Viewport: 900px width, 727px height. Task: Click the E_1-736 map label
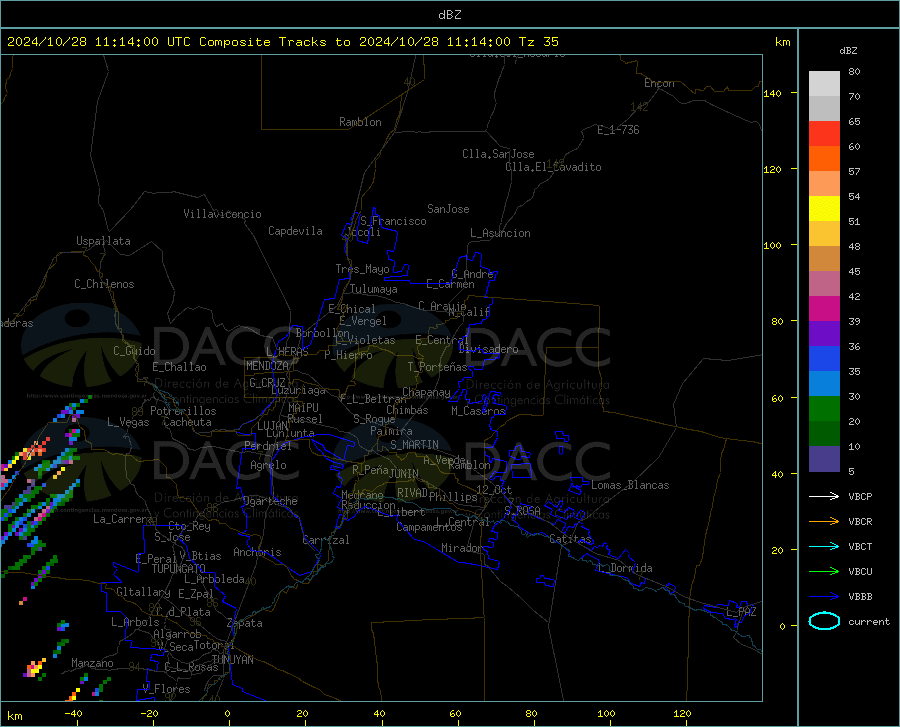point(618,130)
